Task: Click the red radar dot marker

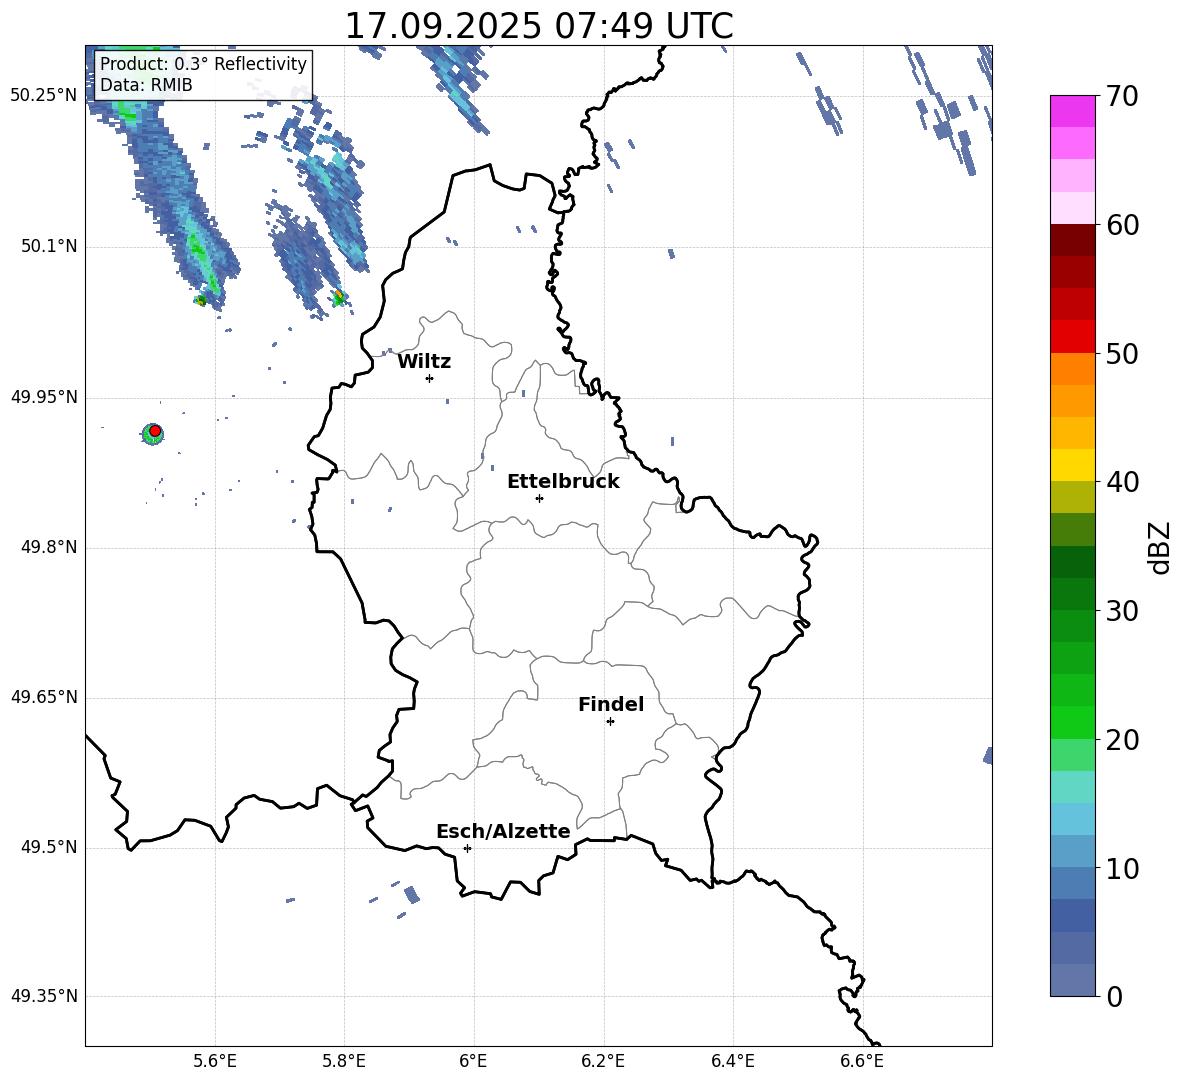Action: [155, 431]
